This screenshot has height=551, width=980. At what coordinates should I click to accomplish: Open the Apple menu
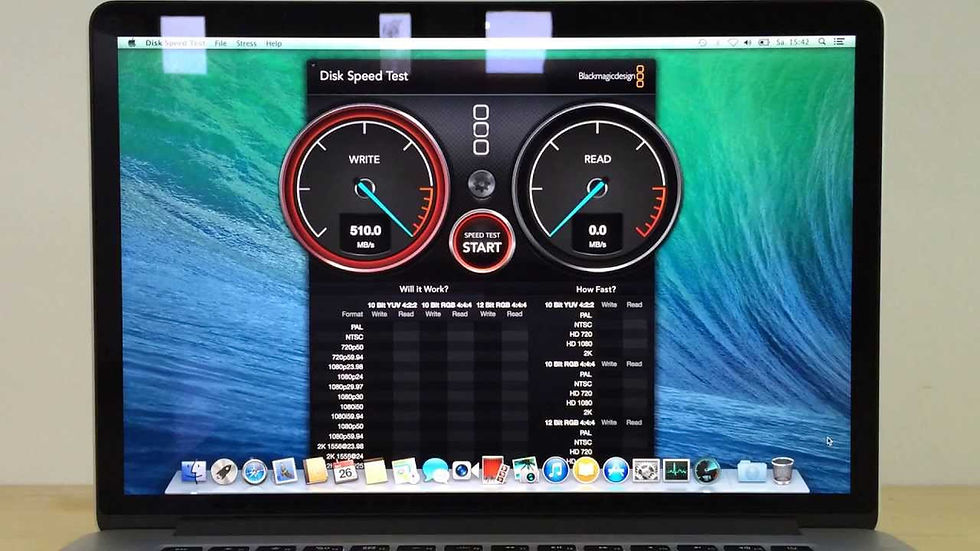coord(132,43)
